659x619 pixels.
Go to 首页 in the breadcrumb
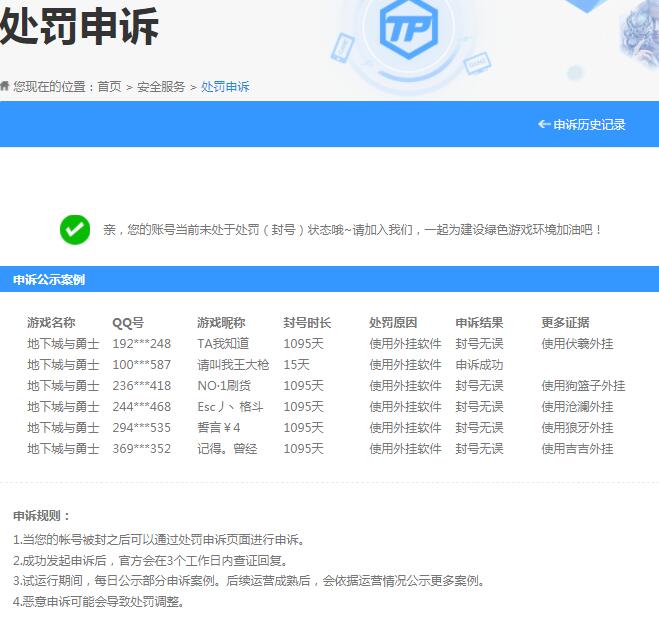point(109,87)
